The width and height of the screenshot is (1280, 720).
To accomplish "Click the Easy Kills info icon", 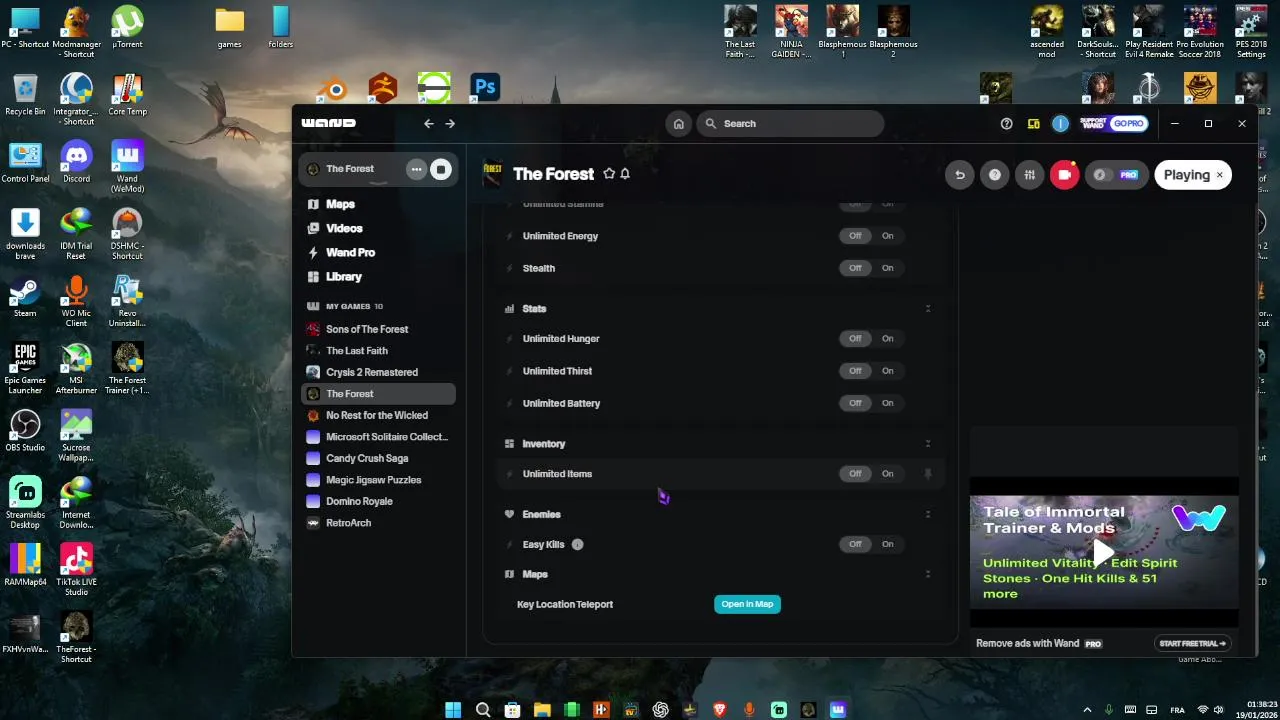I will tap(577, 545).
